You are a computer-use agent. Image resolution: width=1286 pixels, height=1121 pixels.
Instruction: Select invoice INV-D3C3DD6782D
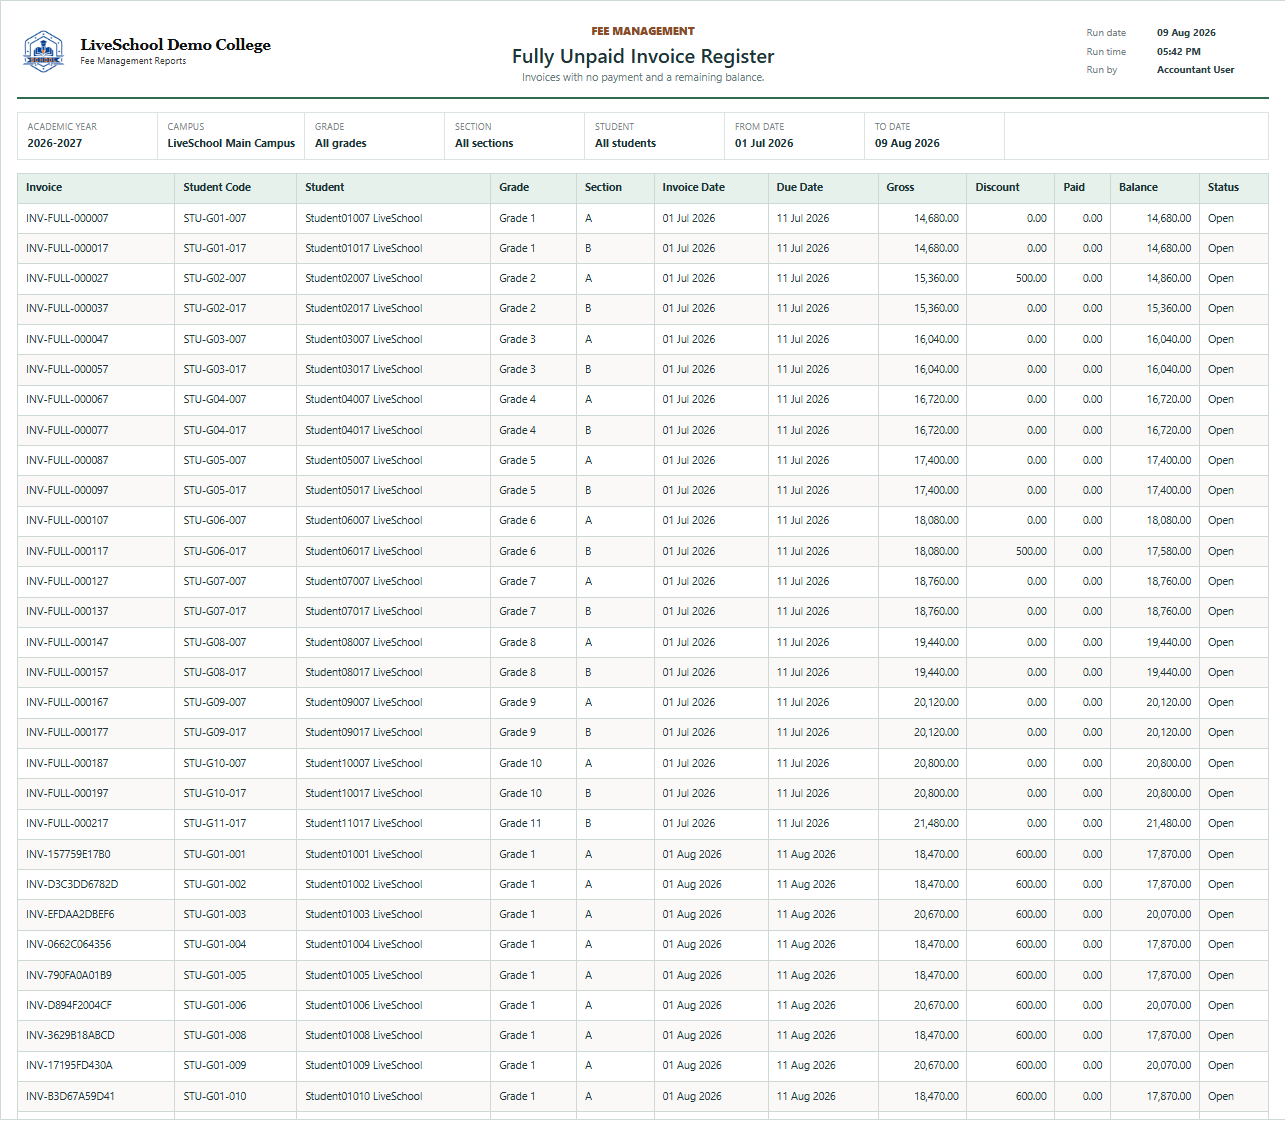(72, 884)
